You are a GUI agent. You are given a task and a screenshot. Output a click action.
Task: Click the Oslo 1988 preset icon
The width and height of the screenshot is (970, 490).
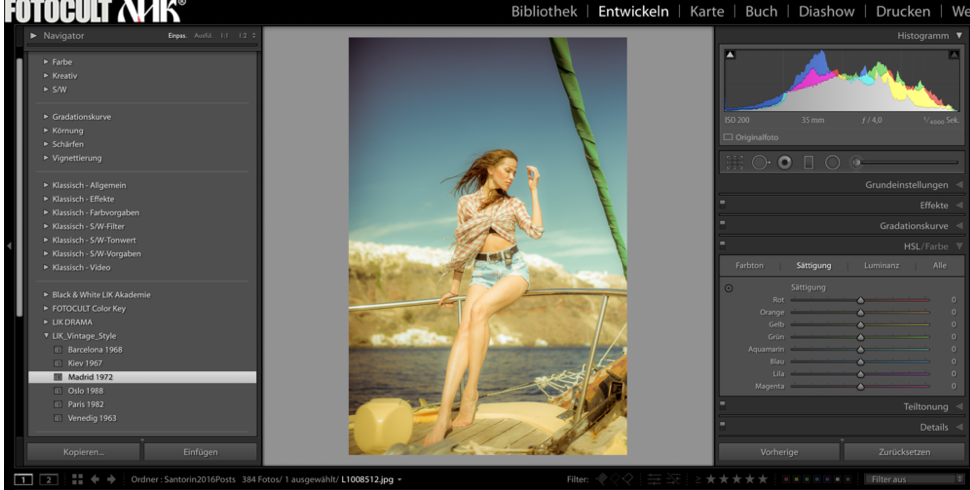click(x=58, y=391)
